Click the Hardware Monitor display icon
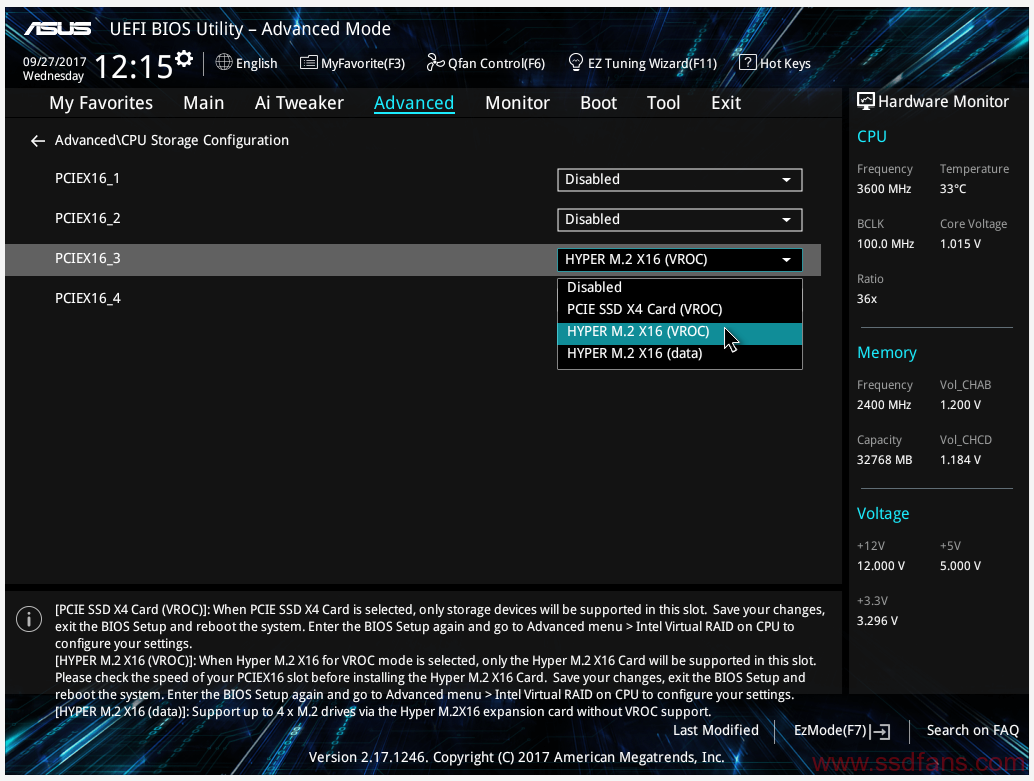 pos(865,101)
